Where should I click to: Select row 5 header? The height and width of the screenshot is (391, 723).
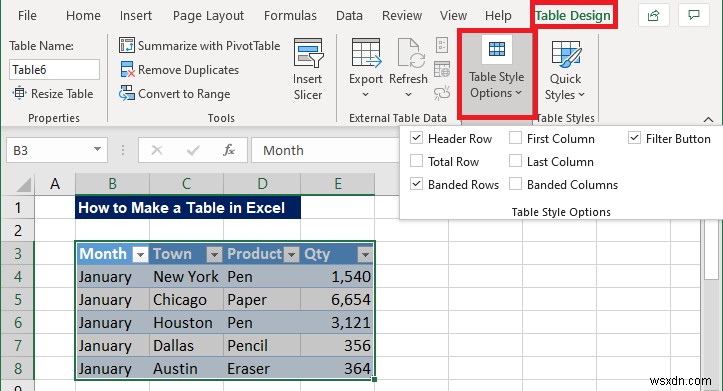pyautogui.click(x=18, y=299)
